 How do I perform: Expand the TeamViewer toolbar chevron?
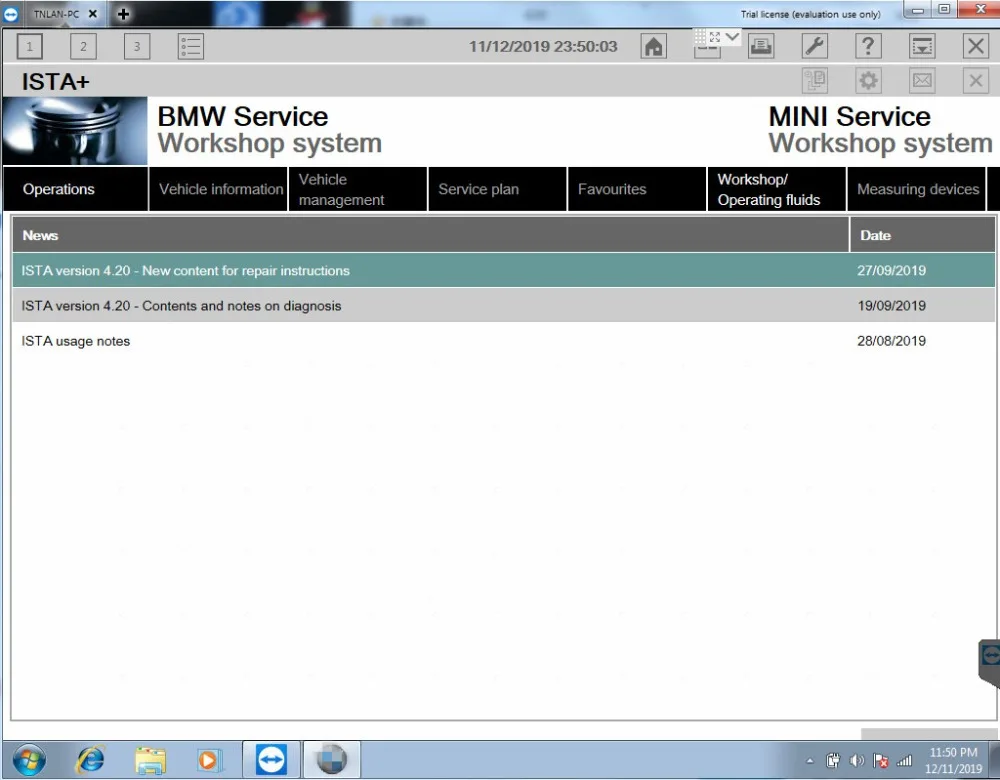coord(732,37)
